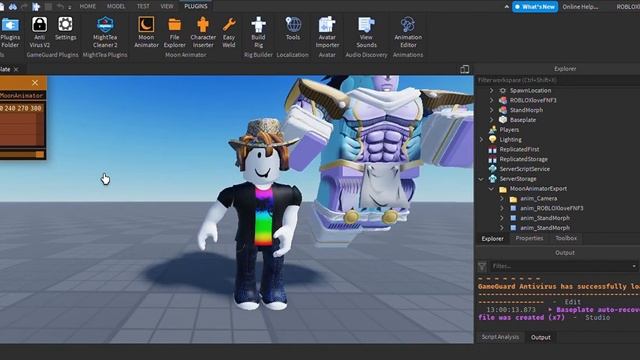Open the TEST ribbon tab

(143, 6)
